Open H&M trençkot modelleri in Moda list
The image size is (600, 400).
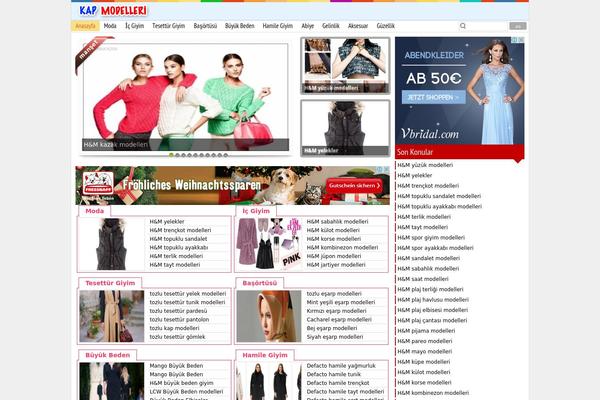180,230
